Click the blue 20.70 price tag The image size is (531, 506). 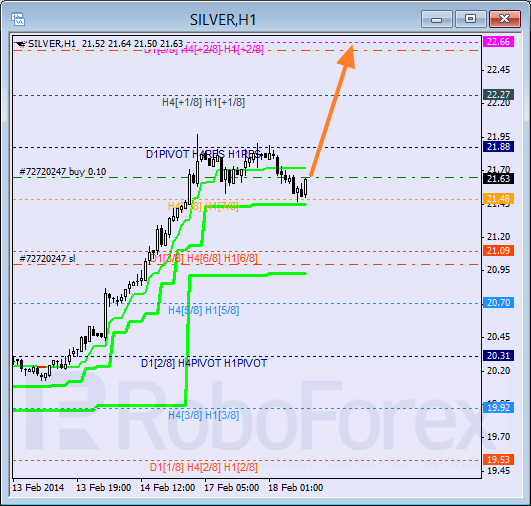(498, 302)
